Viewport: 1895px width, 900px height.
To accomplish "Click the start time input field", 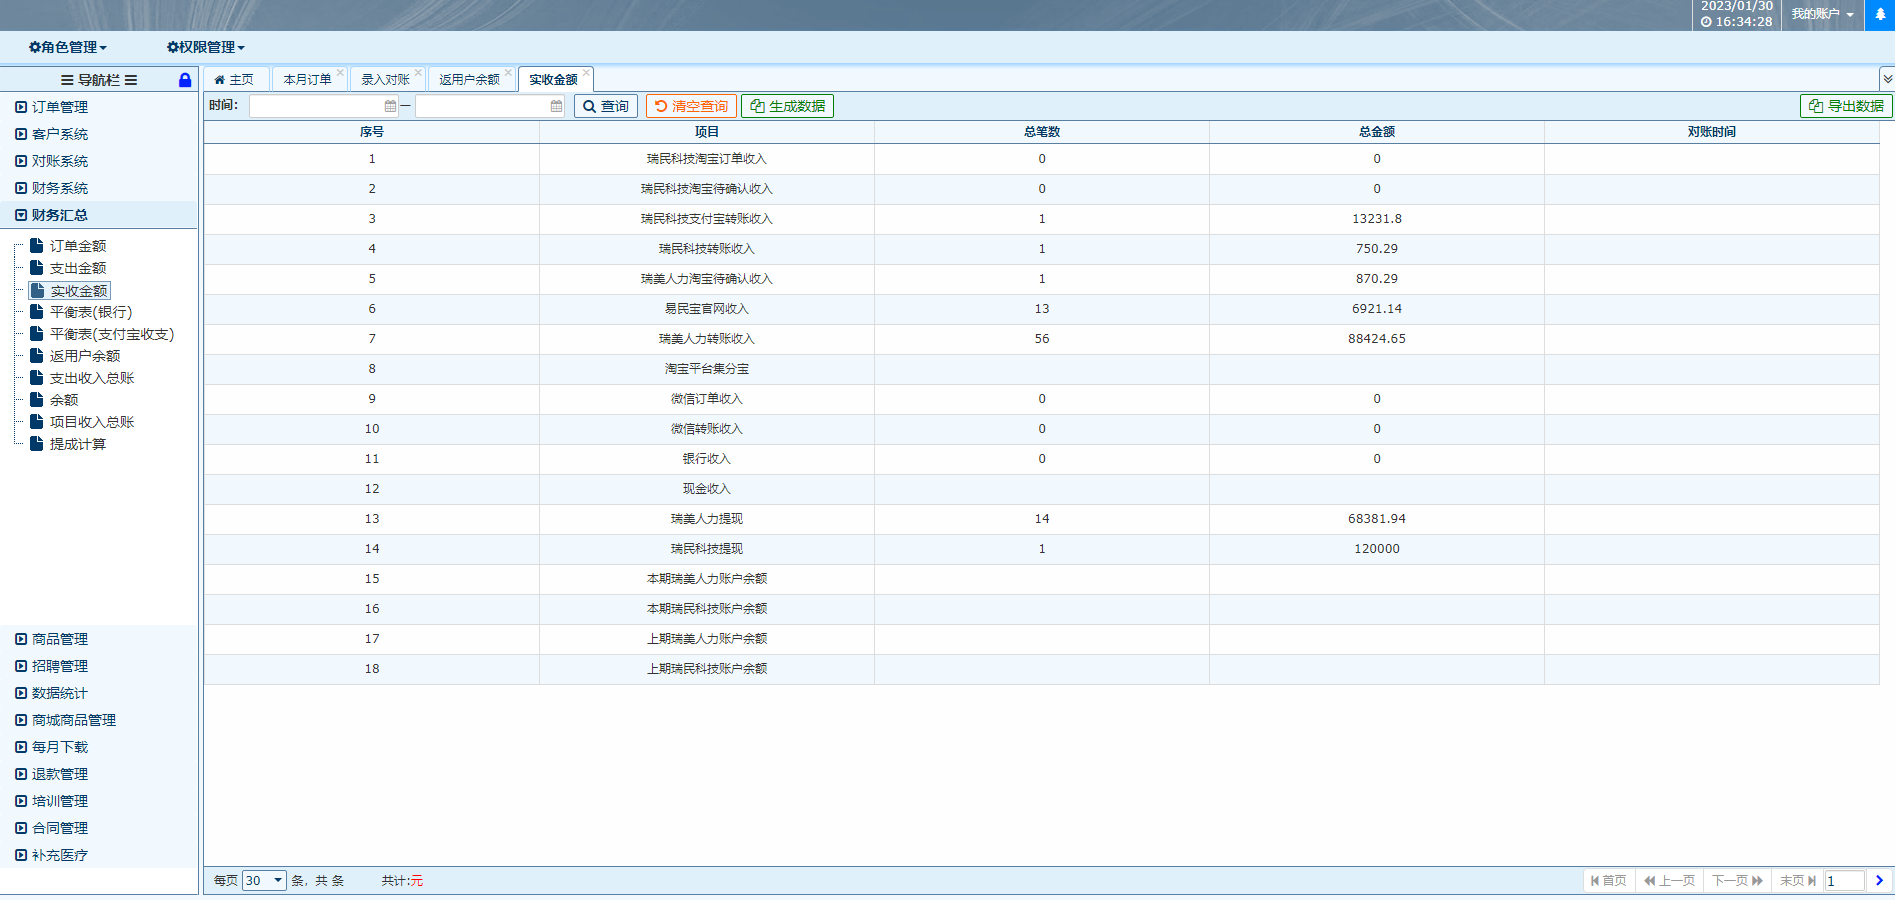I will pos(324,106).
